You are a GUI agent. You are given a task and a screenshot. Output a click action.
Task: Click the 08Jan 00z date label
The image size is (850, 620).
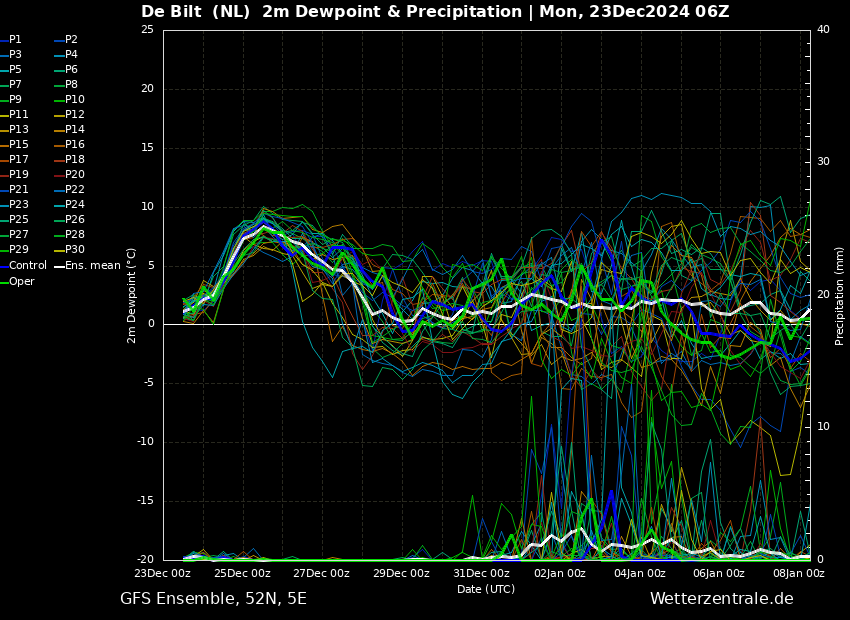click(800, 573)
